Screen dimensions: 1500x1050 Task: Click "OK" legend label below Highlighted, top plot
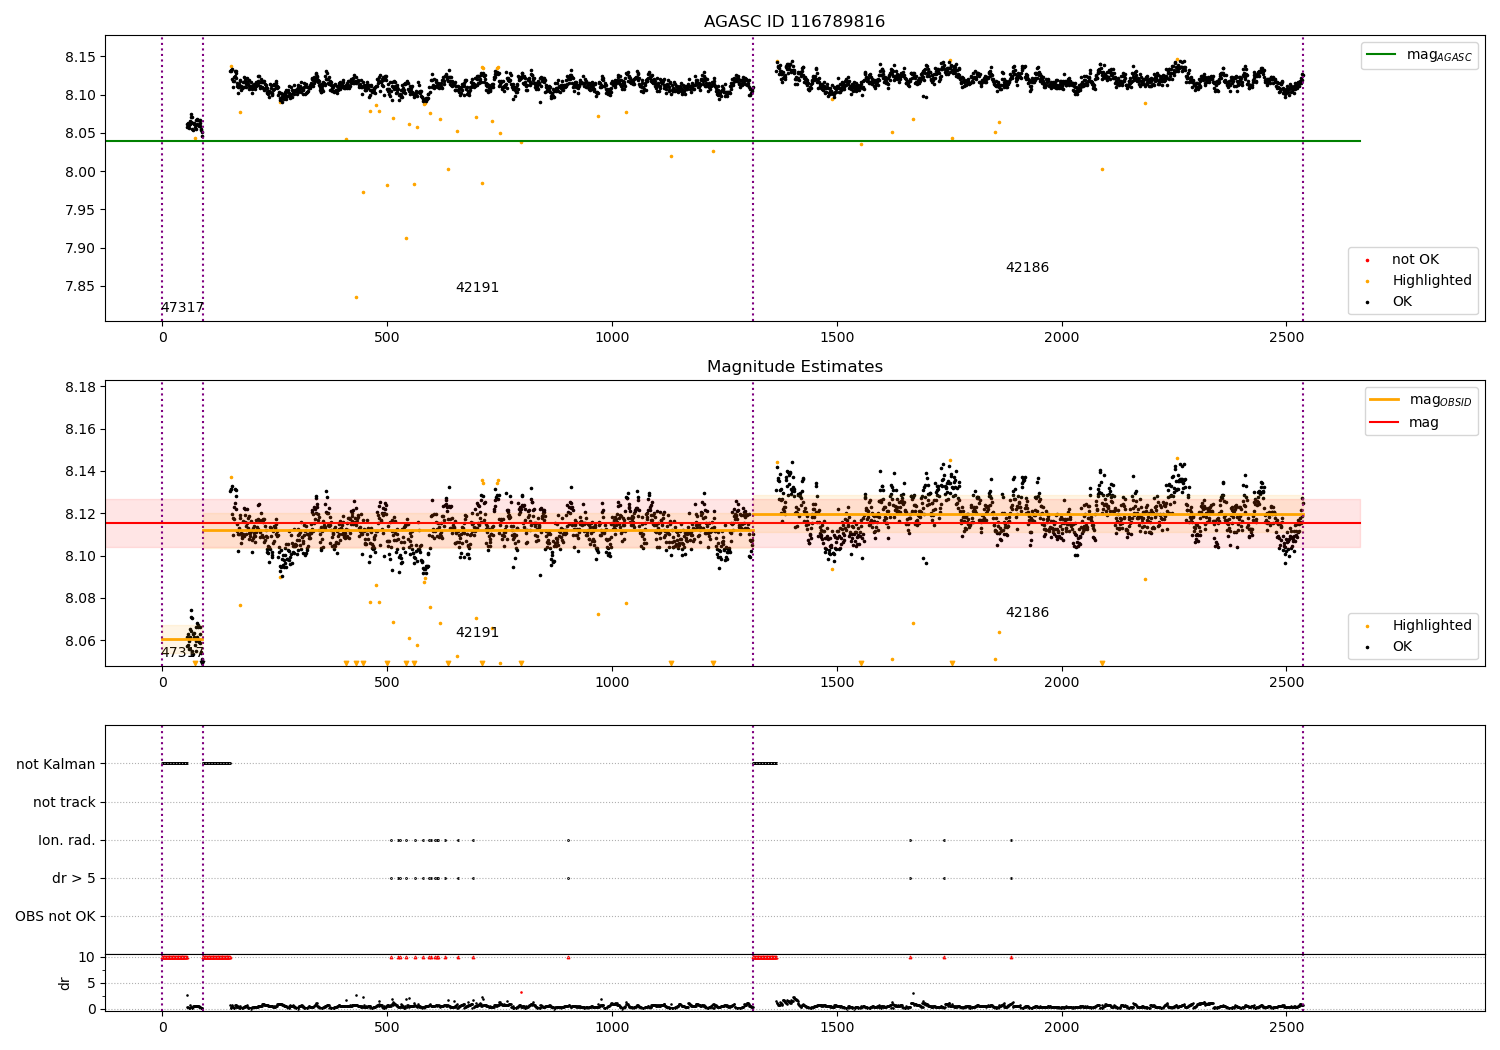pyautogui.click(x=1402, y=302)
